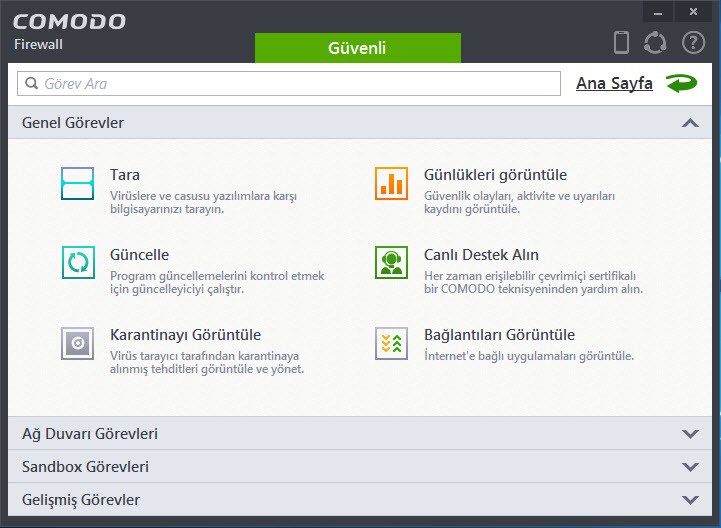Click 'Program güncellemelerini kontrol etmek' description

tap(217, 276)
